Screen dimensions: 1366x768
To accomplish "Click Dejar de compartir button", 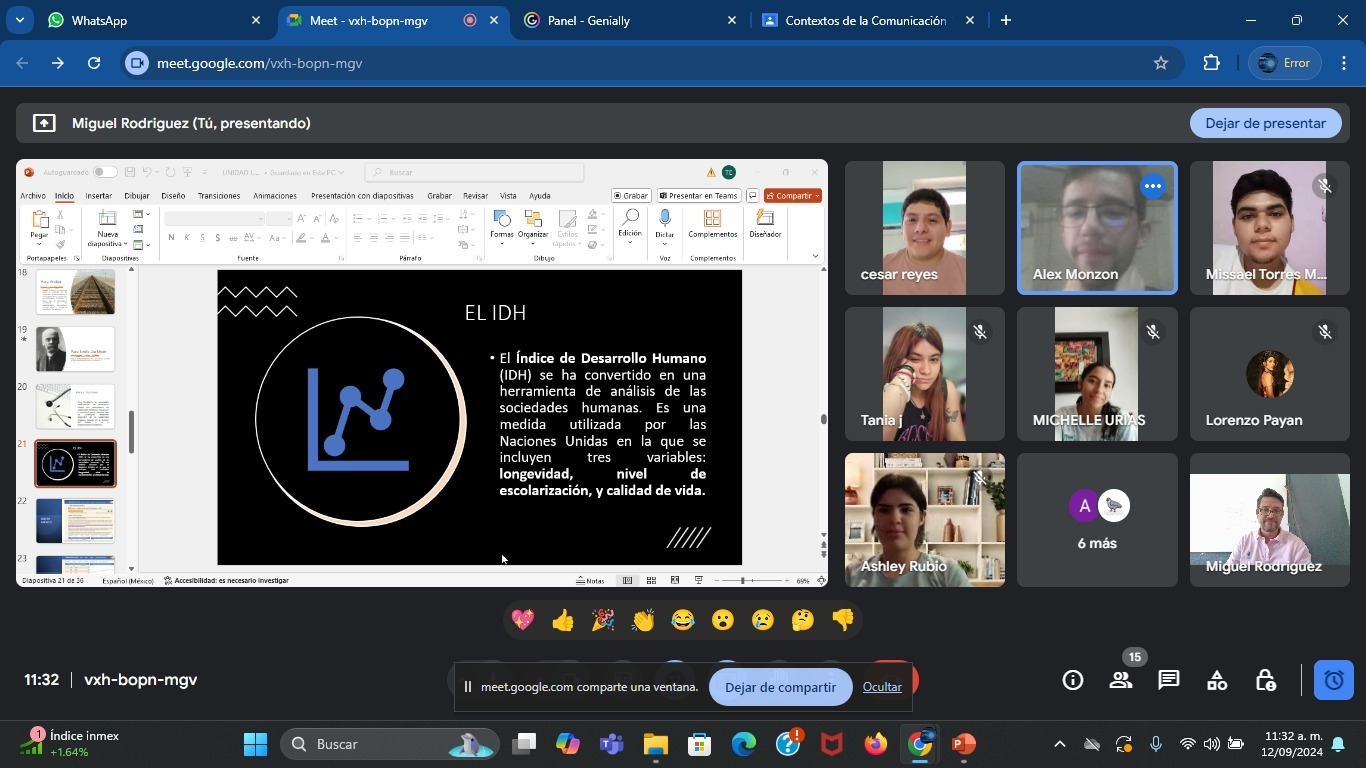I will (780, 687).
